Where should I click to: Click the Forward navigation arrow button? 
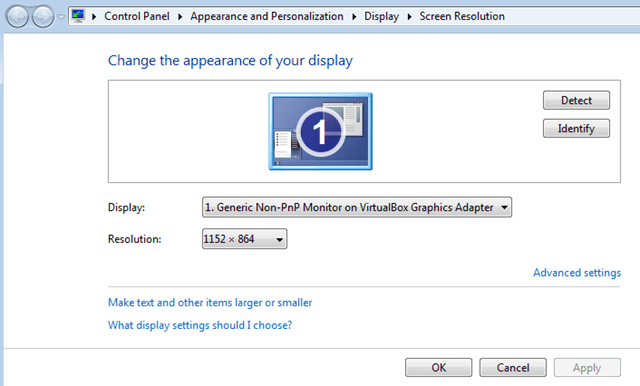click(x=43, y=17)
